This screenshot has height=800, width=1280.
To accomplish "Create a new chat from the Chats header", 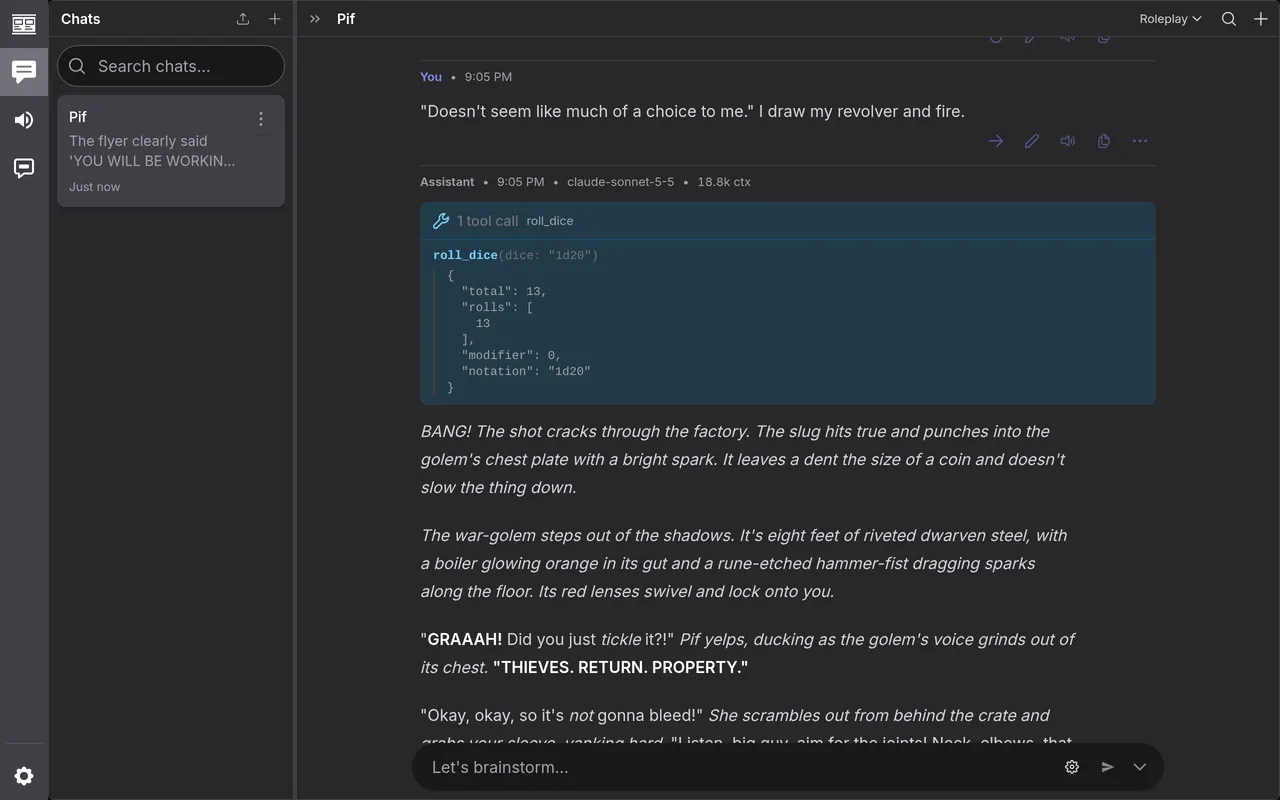I will (275, 19).
